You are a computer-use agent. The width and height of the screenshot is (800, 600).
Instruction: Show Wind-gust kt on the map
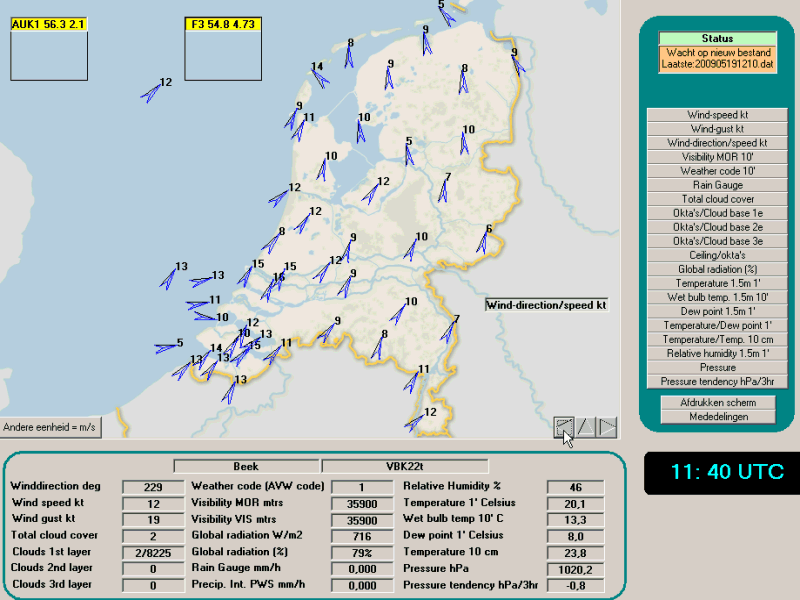point(717,129)
